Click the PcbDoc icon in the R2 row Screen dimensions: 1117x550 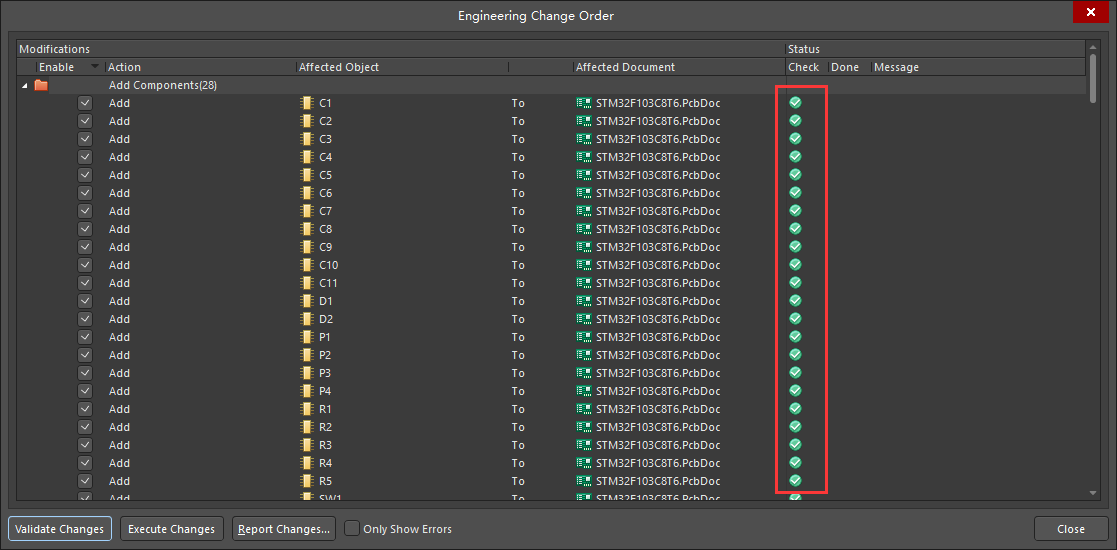(x=584, y=427)
